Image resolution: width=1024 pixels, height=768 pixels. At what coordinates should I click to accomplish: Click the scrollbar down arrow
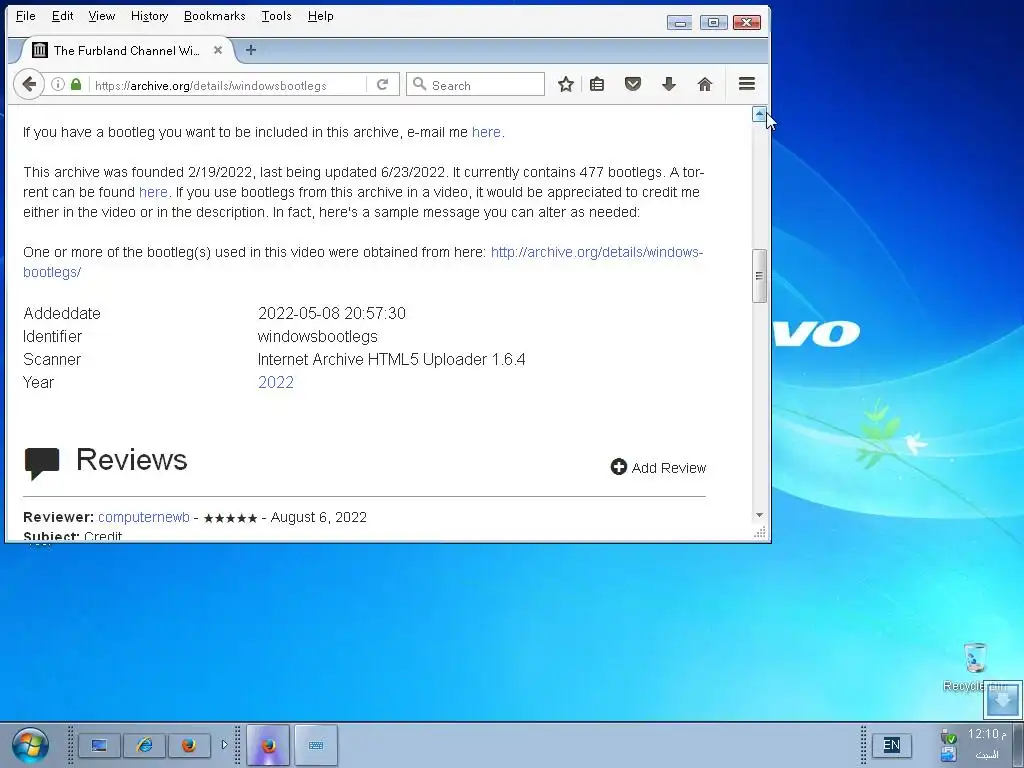point(759,515)
